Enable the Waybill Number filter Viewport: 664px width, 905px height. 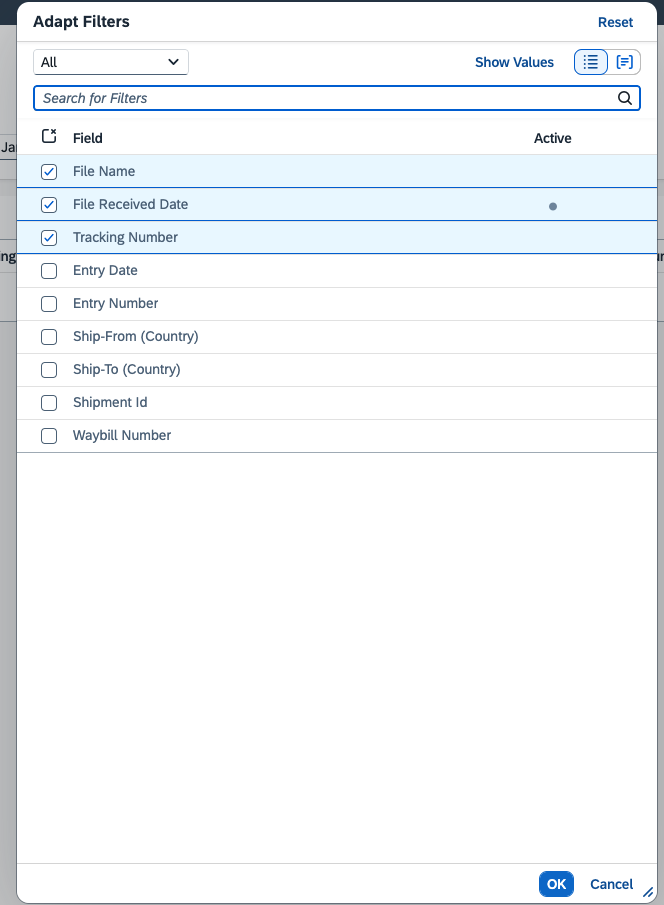48,435
